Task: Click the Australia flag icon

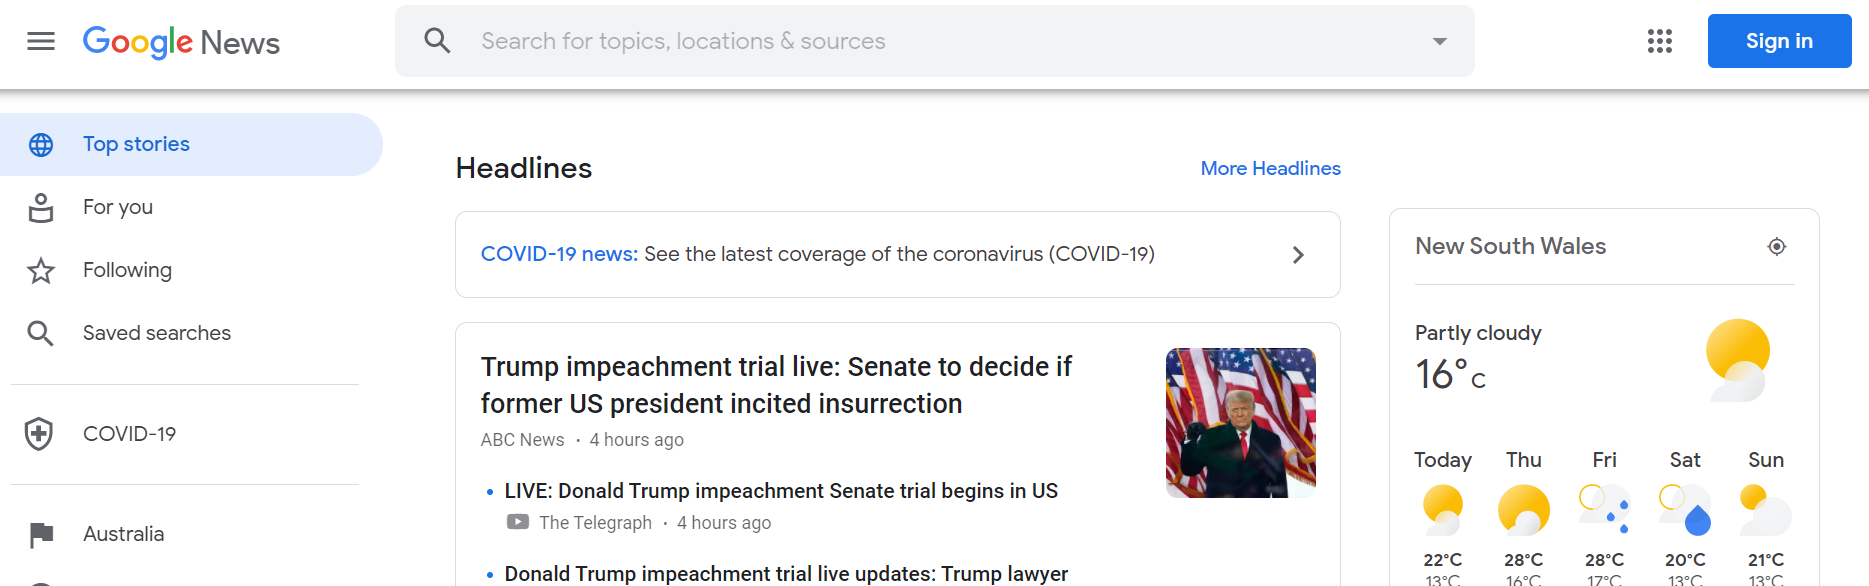Action: click(41, 535)
